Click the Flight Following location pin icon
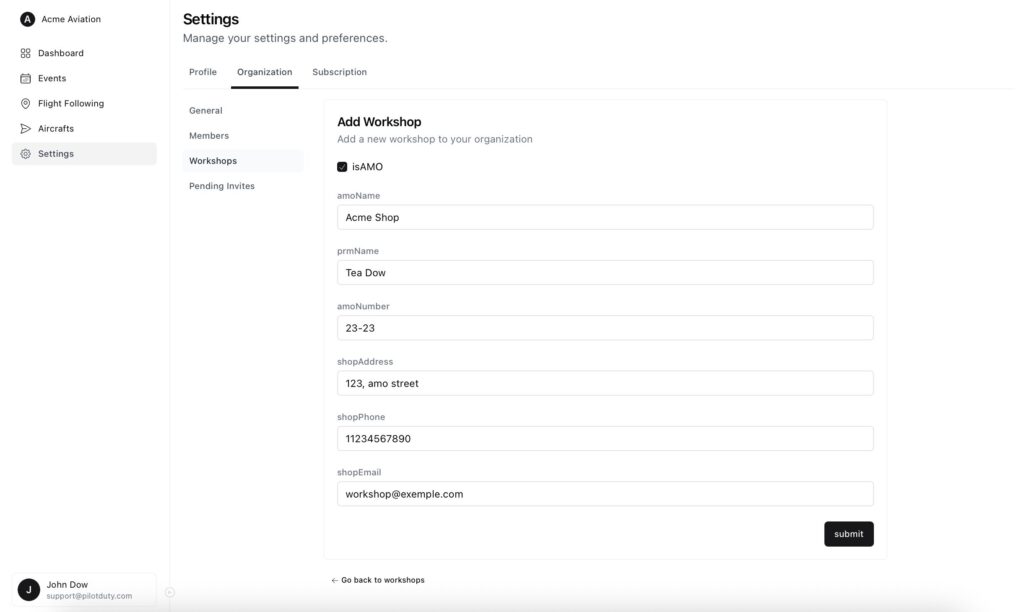Viewport: 1024px width, 612px height. click(26, 103)
